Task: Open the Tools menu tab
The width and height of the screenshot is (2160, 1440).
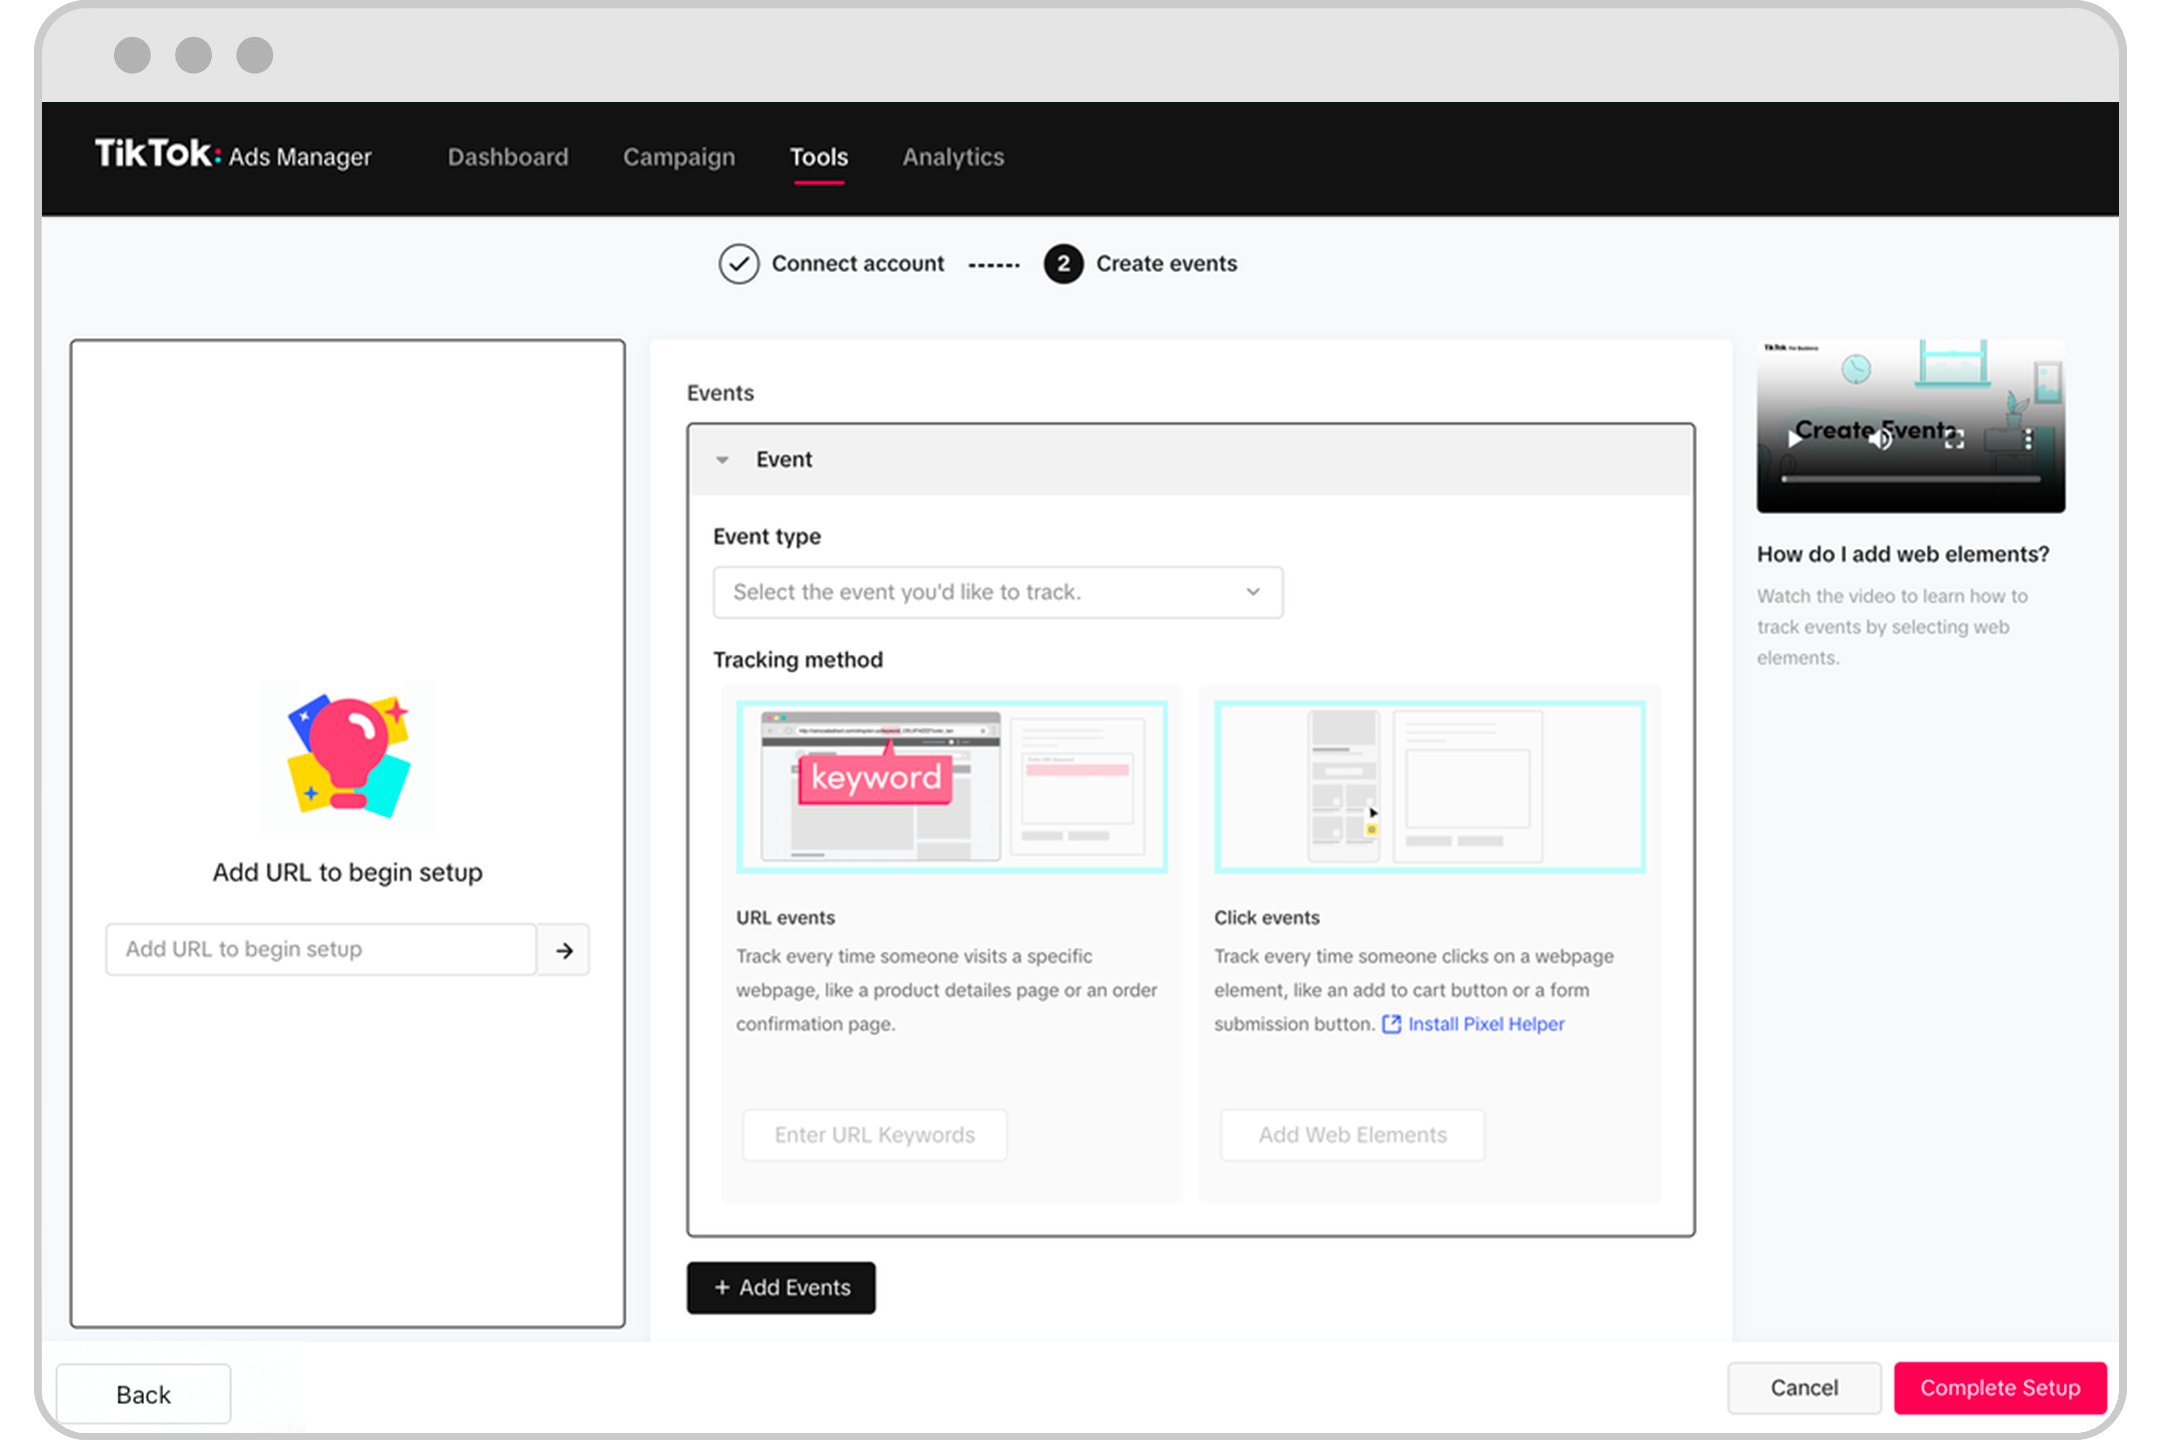Action: 818,156
